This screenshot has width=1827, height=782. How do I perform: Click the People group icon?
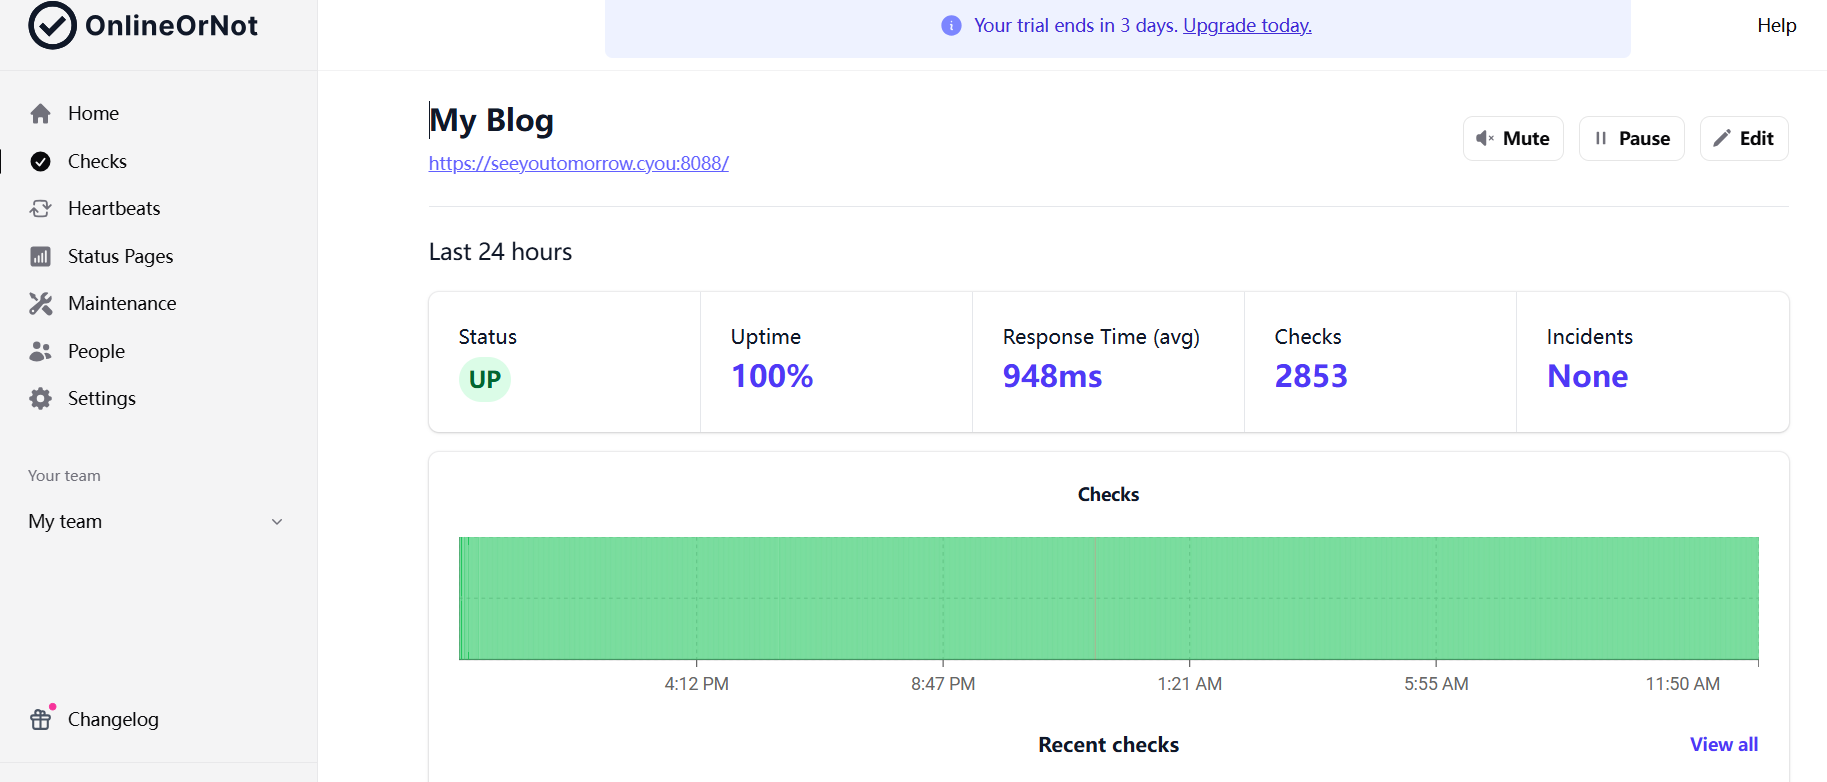[x=40, y=352]
